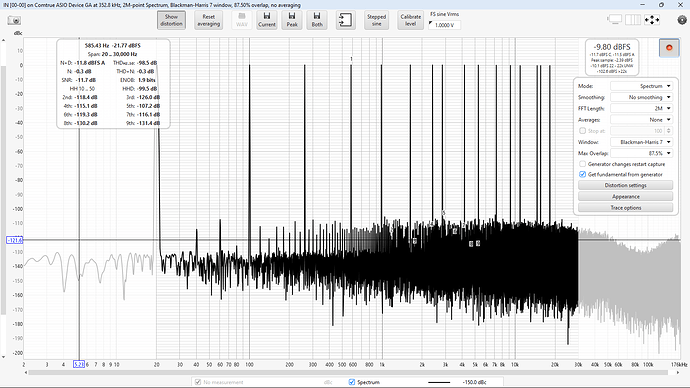Click the Spectrum trace line sample
Viewport: 690px width, 388px height.
(439, 382)
